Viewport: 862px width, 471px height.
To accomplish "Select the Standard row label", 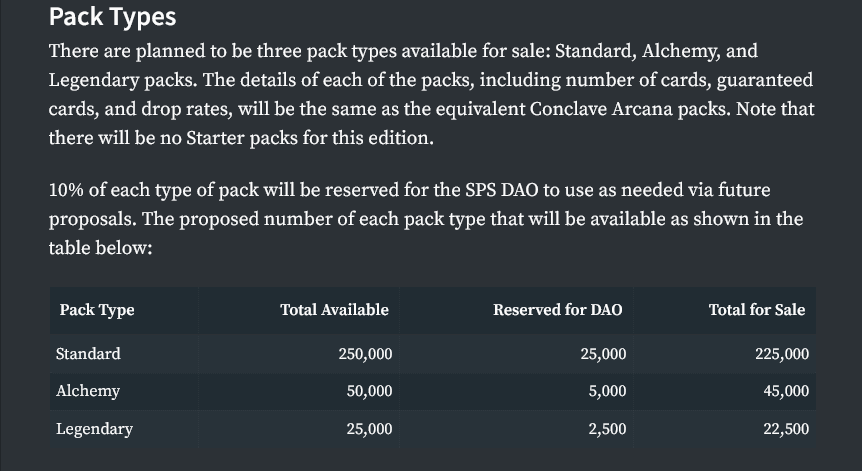I will click(88, 353).
